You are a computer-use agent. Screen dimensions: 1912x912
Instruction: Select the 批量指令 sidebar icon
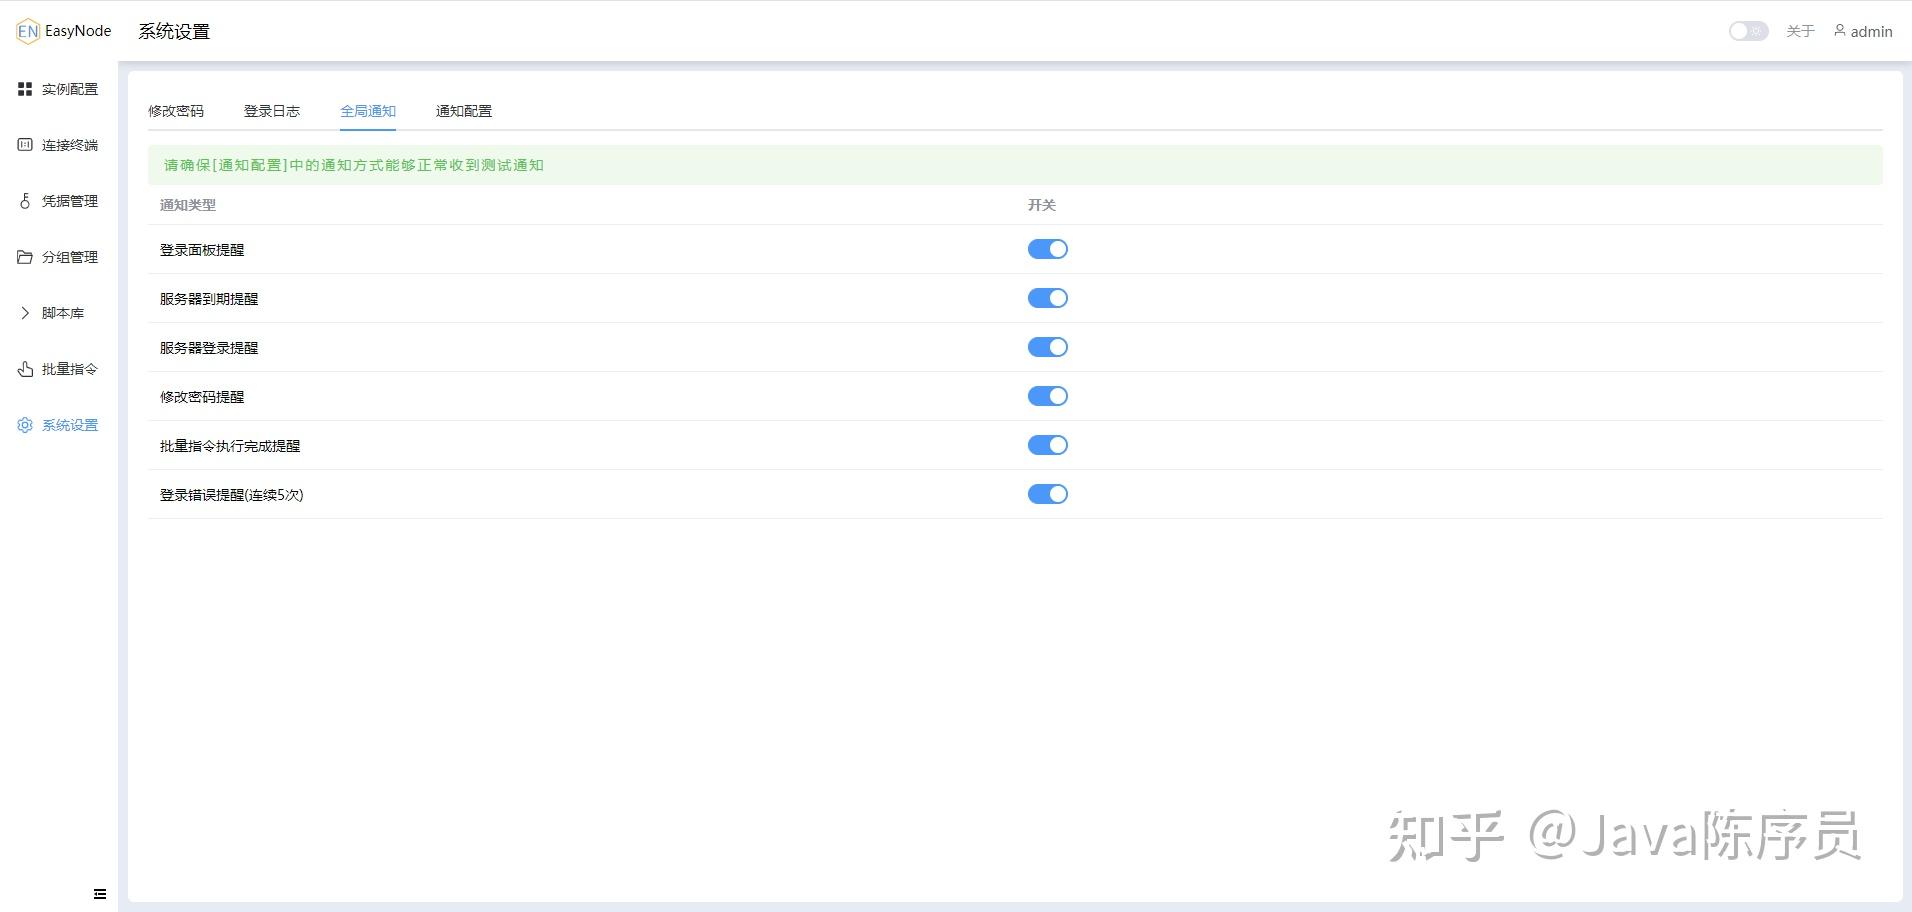[25, 368]
